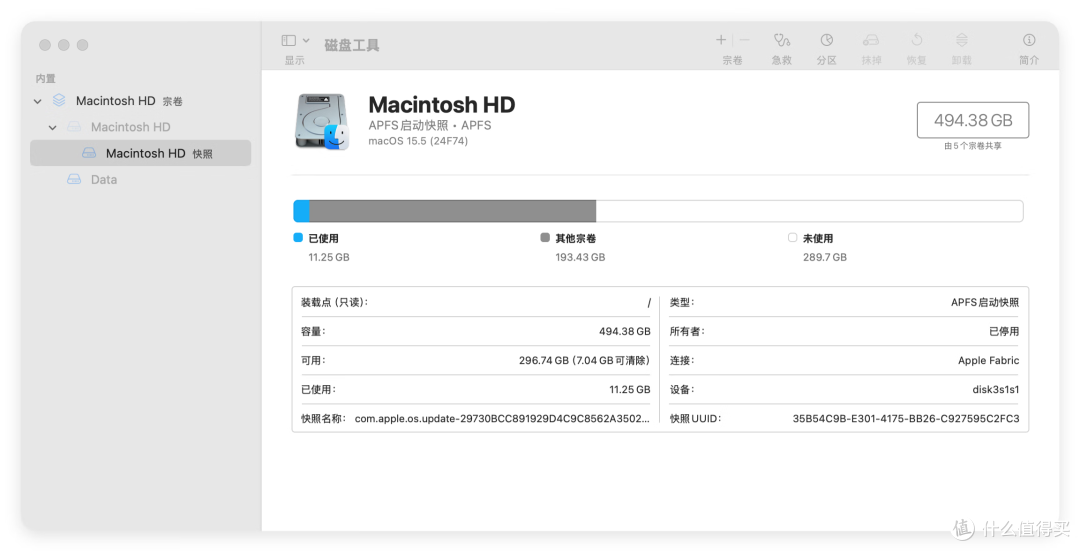The width and height of the screenshot is (1080, 551).
Task: Click the APFS启动快照 type value in table
Action: click(985, 302)
